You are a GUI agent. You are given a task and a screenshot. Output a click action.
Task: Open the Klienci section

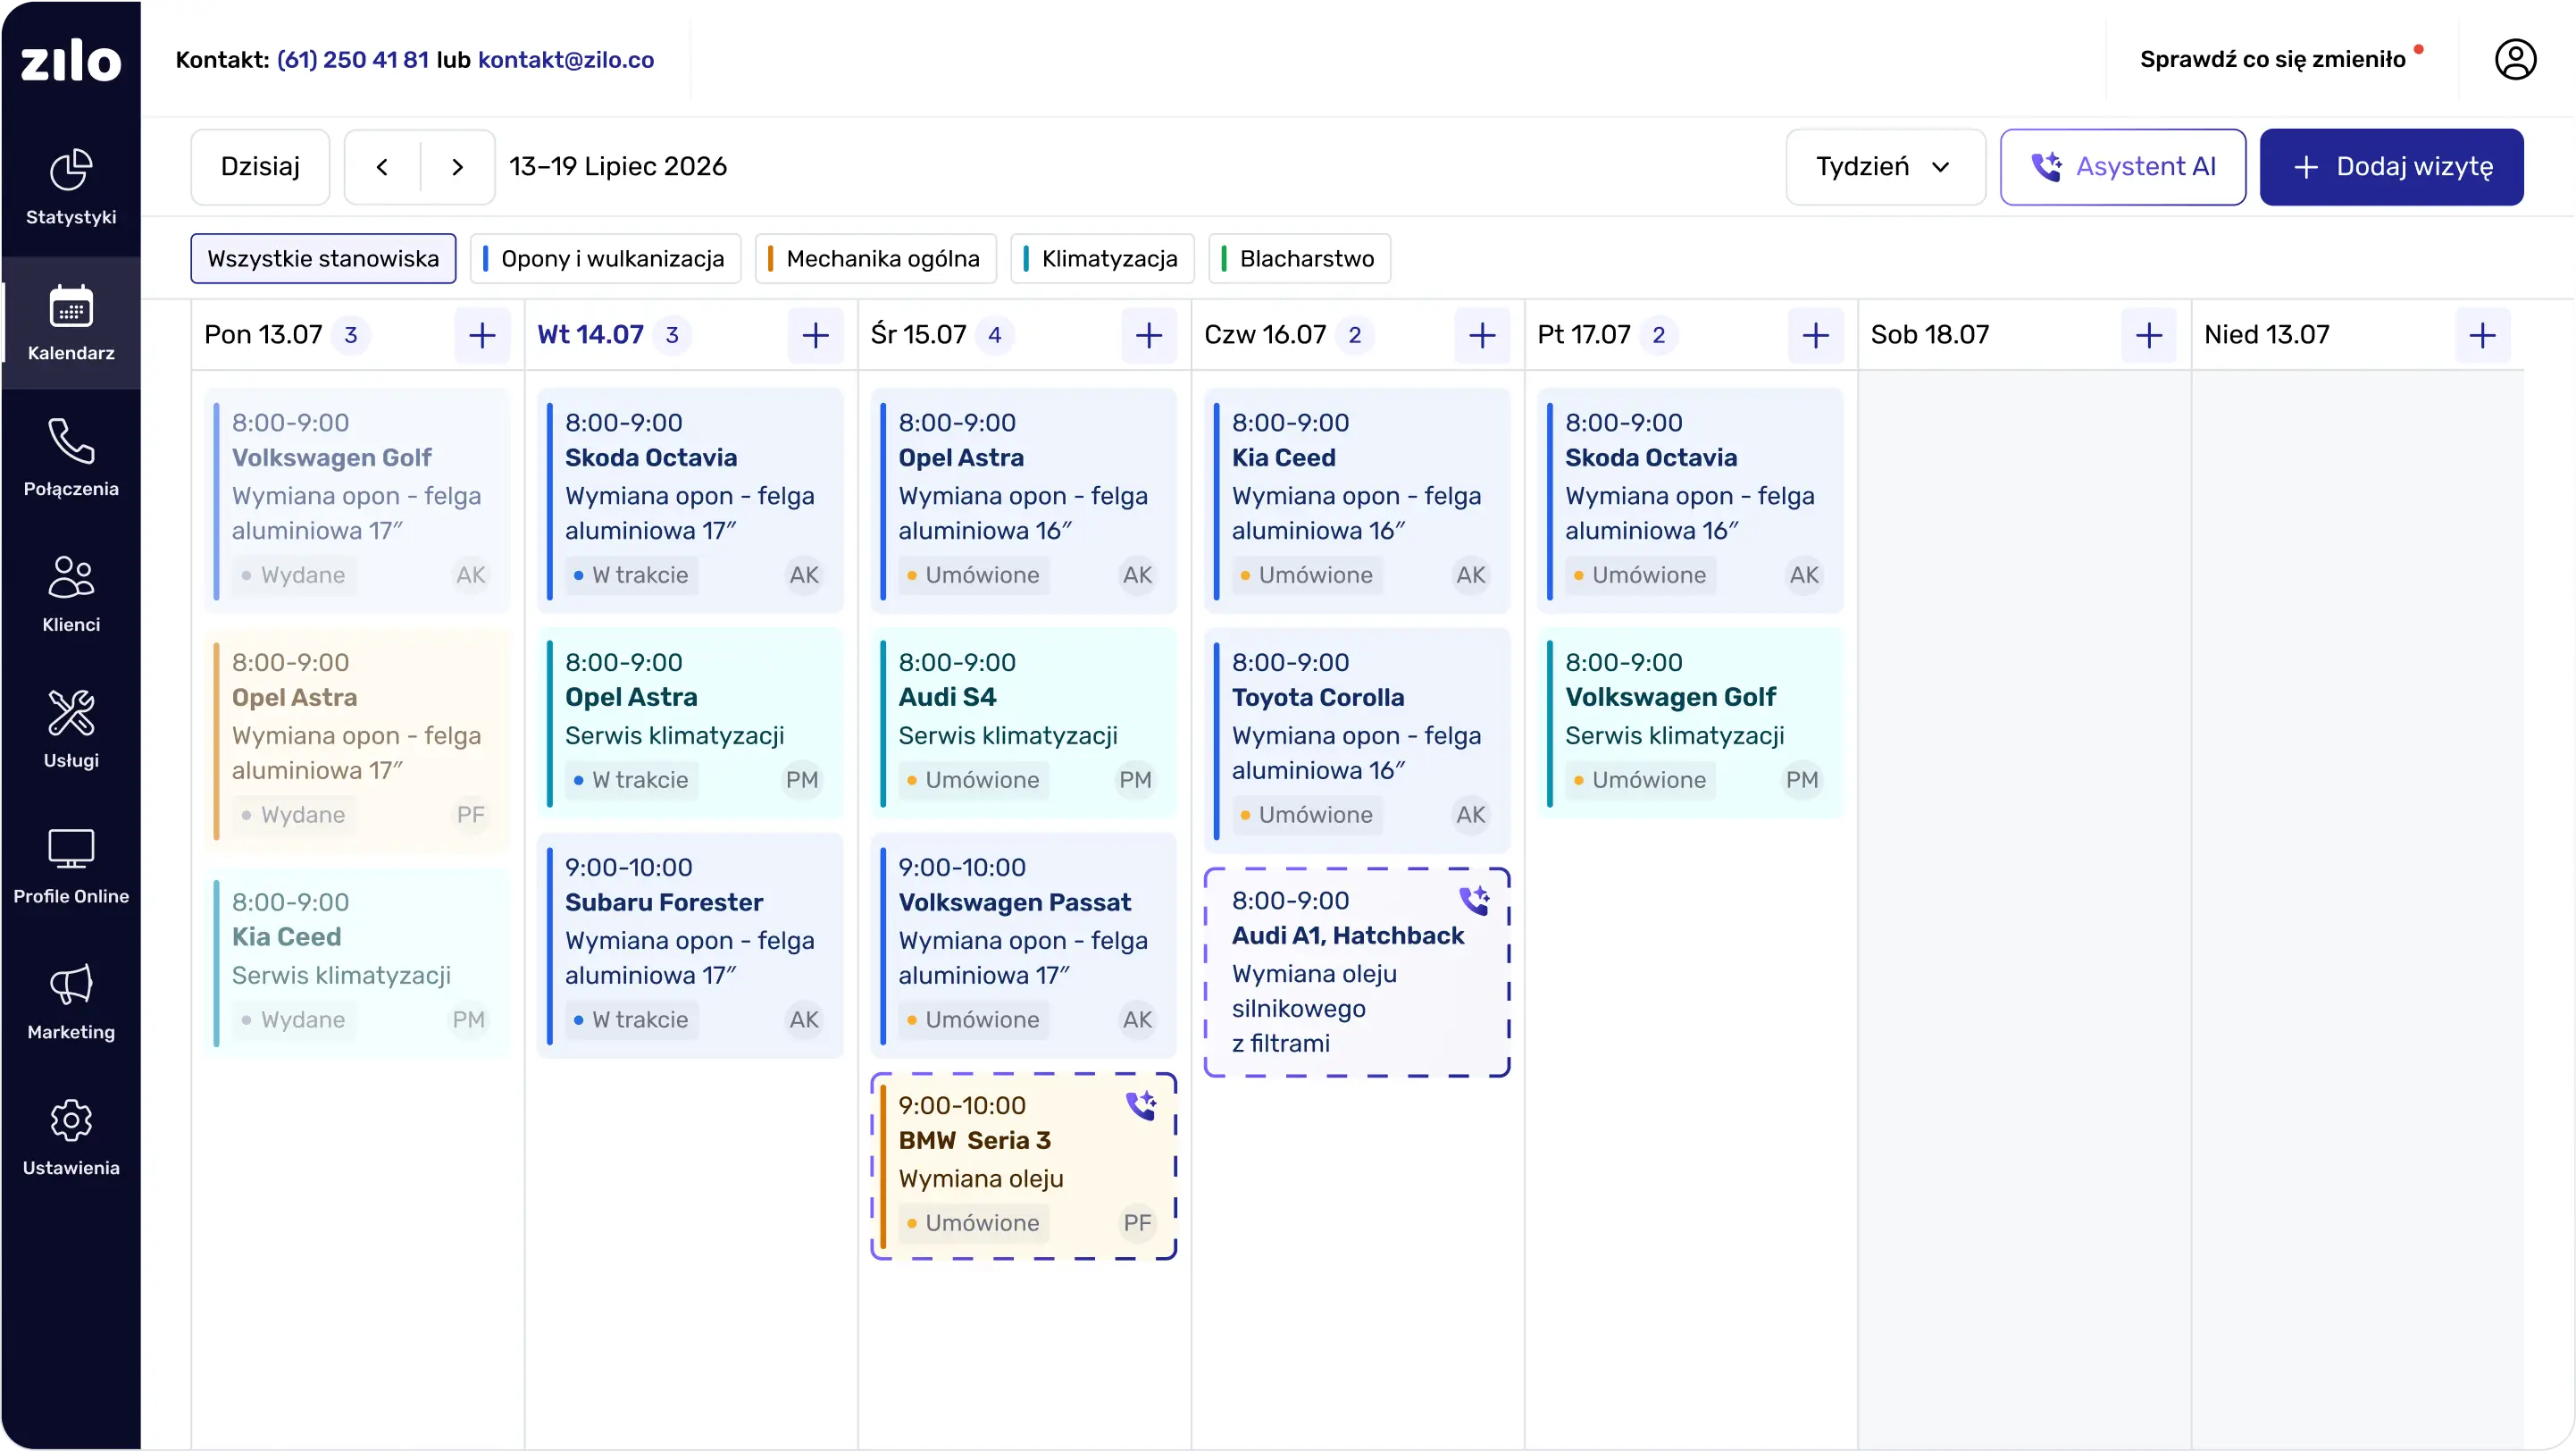(x=71, y=594)
